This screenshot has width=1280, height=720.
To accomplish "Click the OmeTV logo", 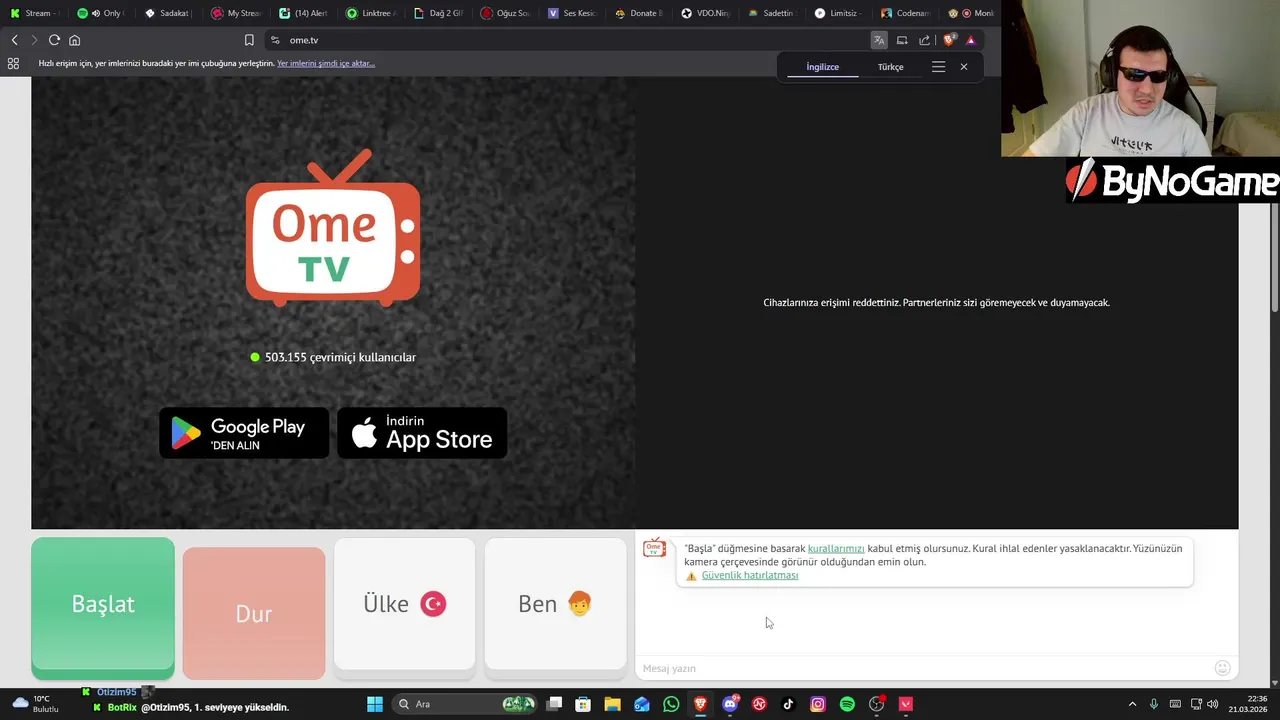I will [x=333, y=228].
